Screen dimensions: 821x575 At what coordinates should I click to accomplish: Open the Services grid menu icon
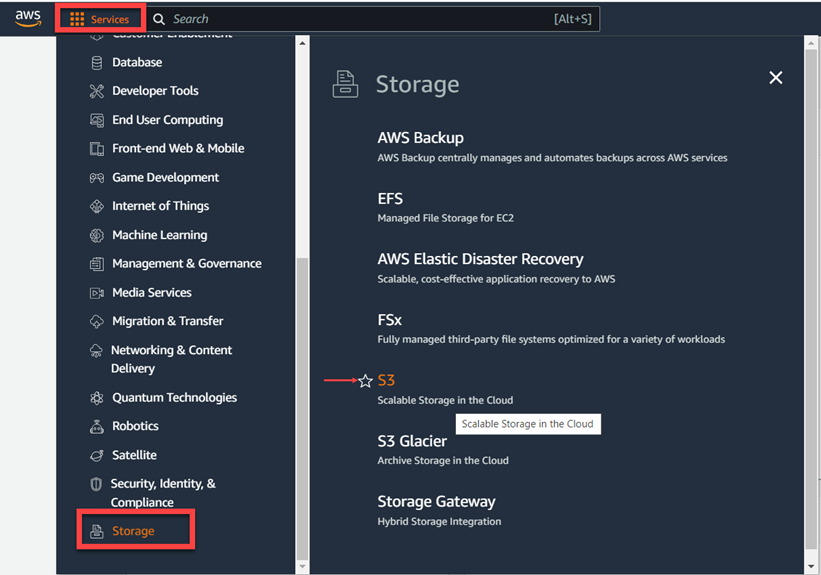tap(77, 19)
